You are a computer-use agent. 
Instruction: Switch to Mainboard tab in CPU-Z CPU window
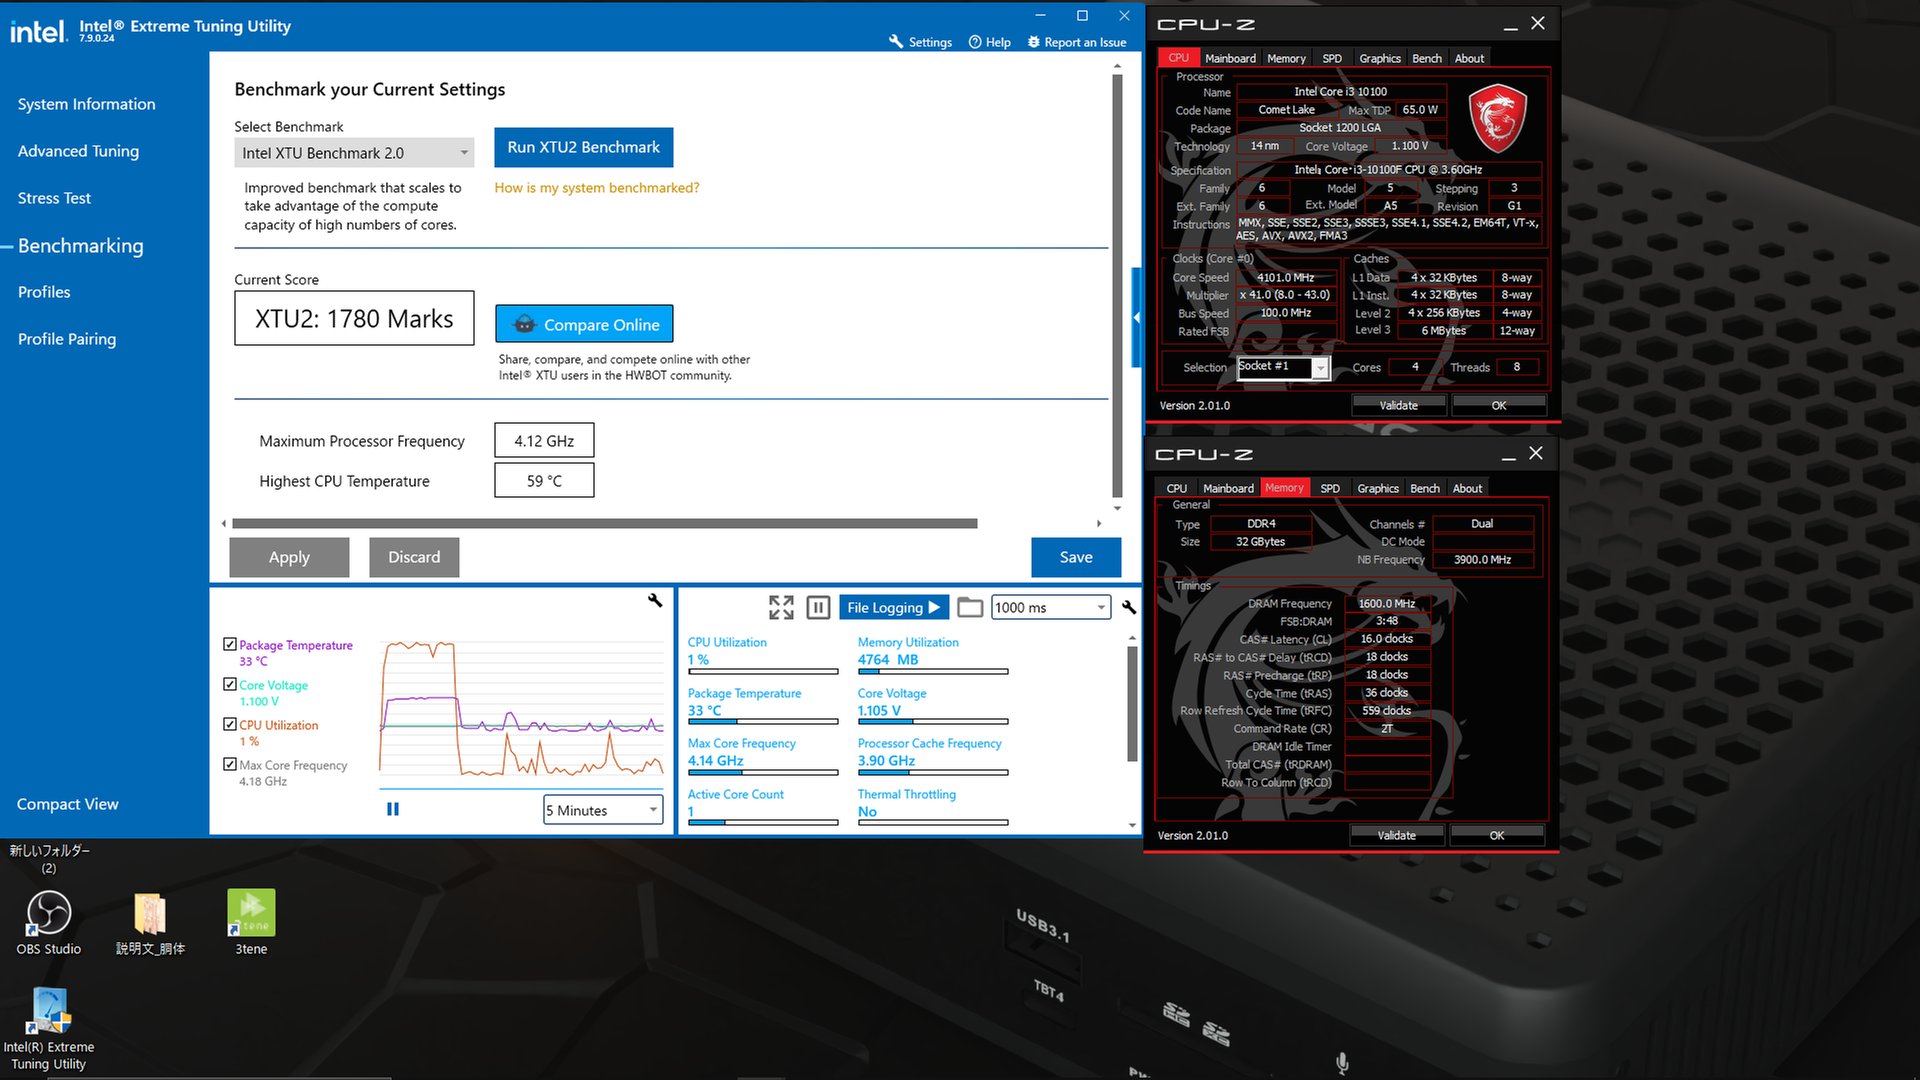pos(1230,58)
